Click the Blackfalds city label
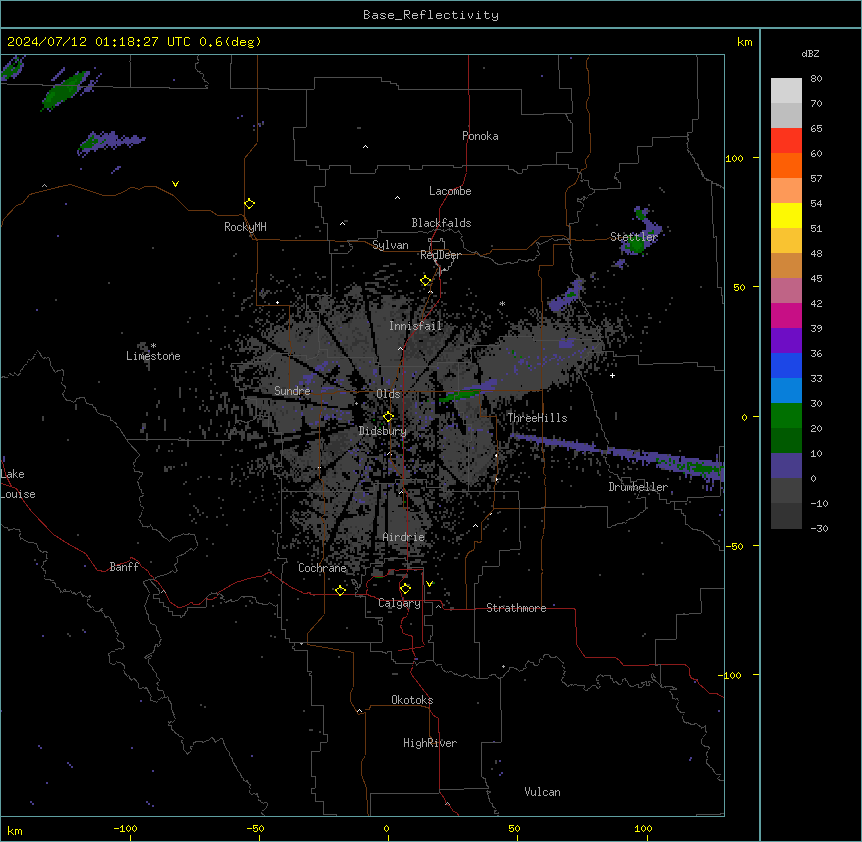This screenshot has width=862, height=842. click(441, 223)
